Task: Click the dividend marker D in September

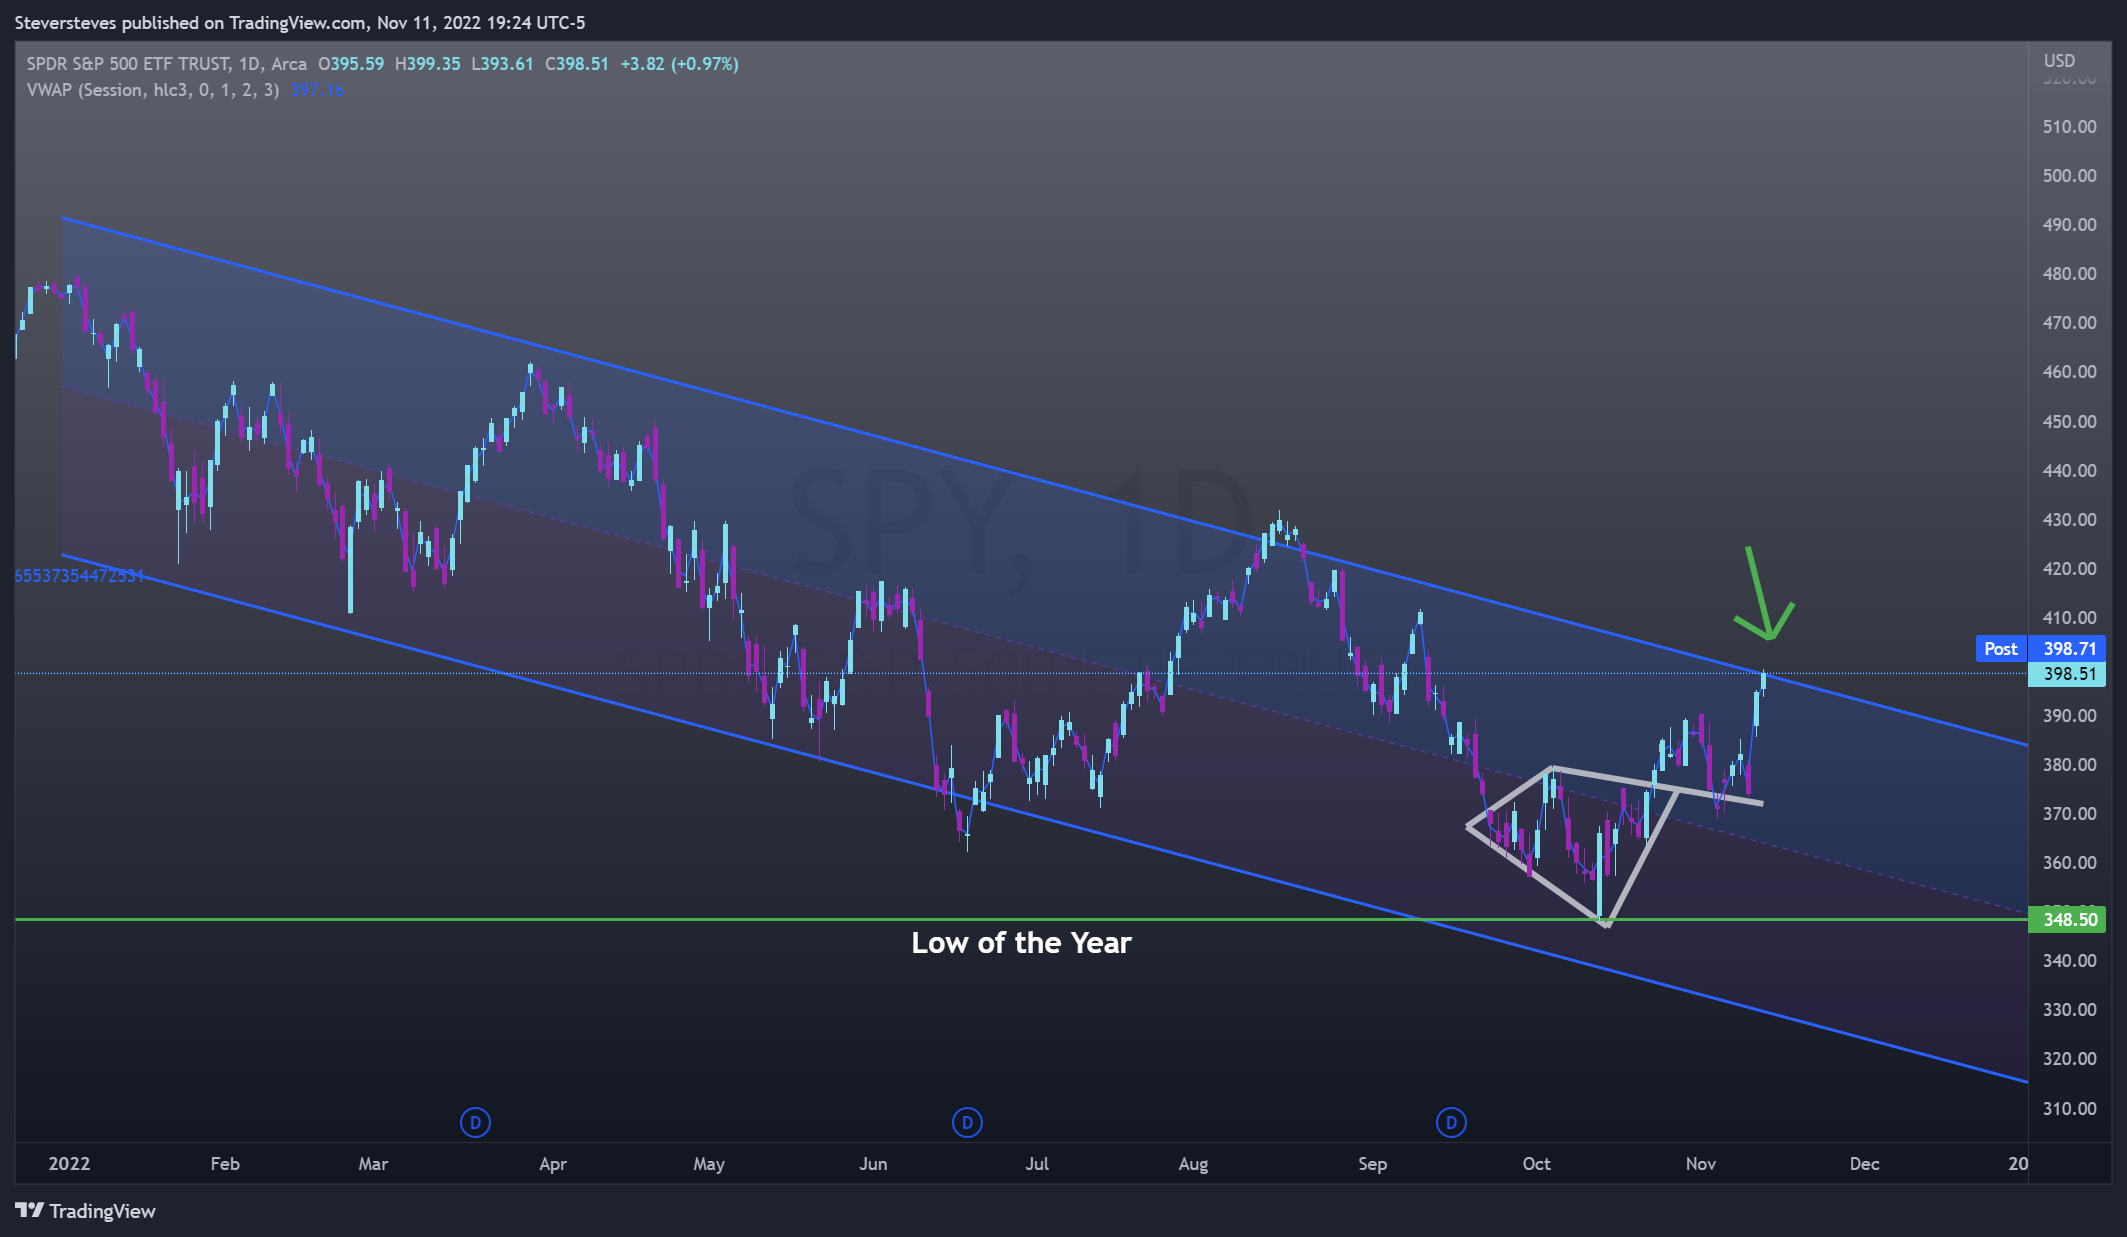Action: 1451,1122
